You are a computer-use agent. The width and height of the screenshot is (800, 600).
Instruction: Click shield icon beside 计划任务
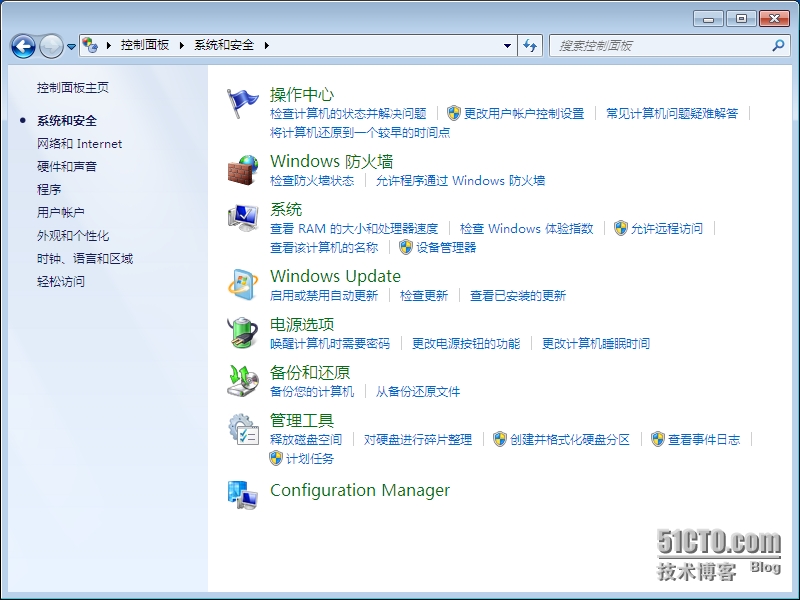coord(276,458)
